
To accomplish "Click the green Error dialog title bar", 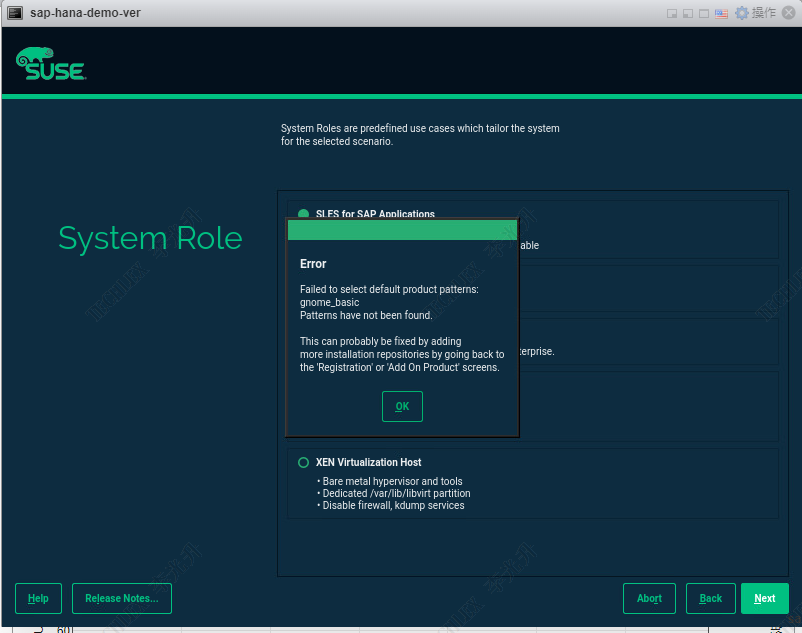I will click(x=403, y=230).
